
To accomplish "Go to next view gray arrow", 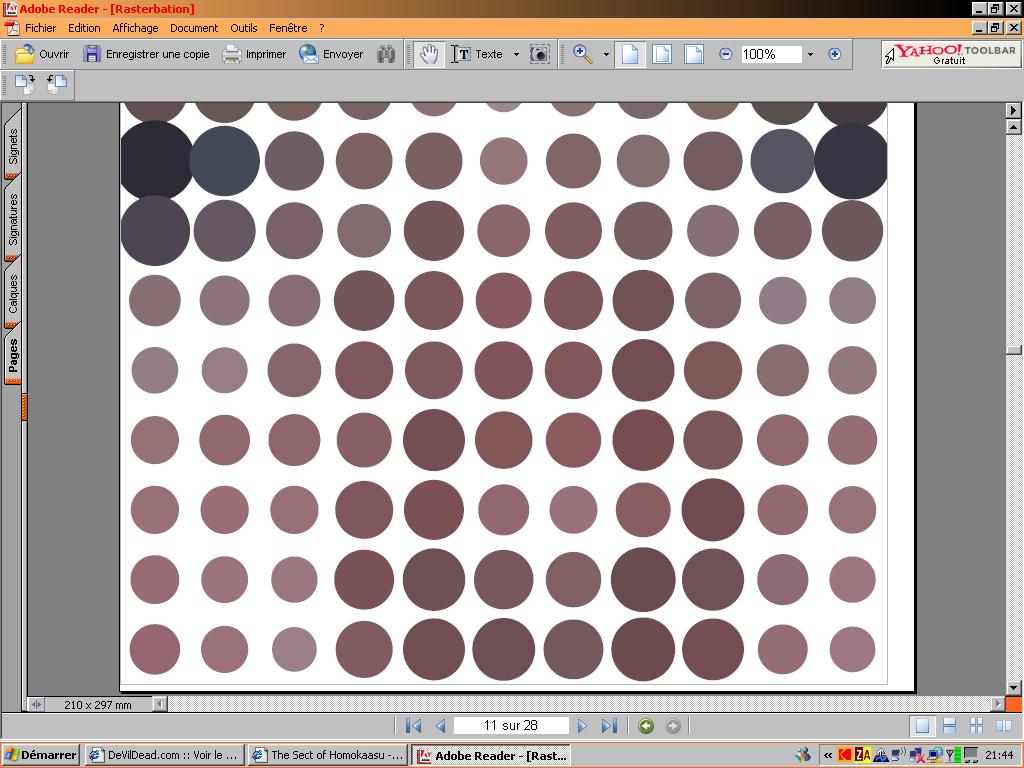I will 673,726.
